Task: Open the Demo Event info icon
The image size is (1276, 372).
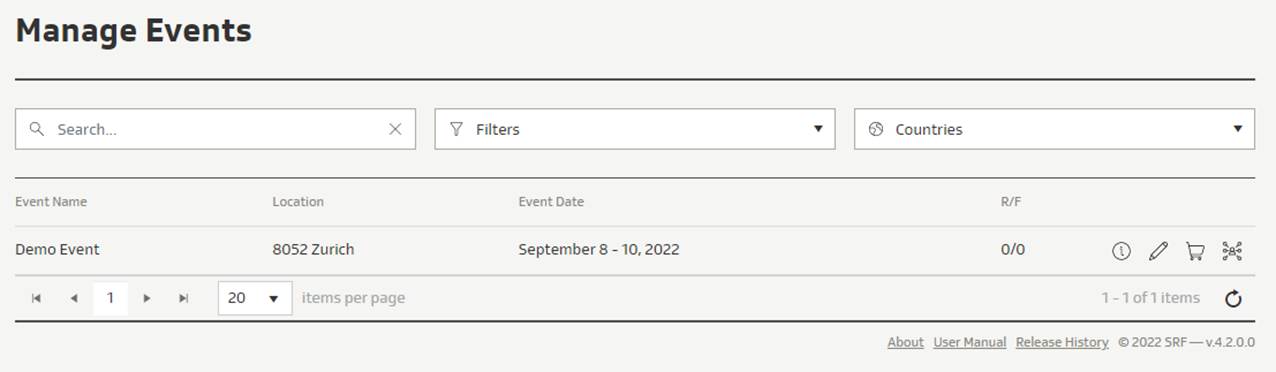Action: (x=1121, y=251)
